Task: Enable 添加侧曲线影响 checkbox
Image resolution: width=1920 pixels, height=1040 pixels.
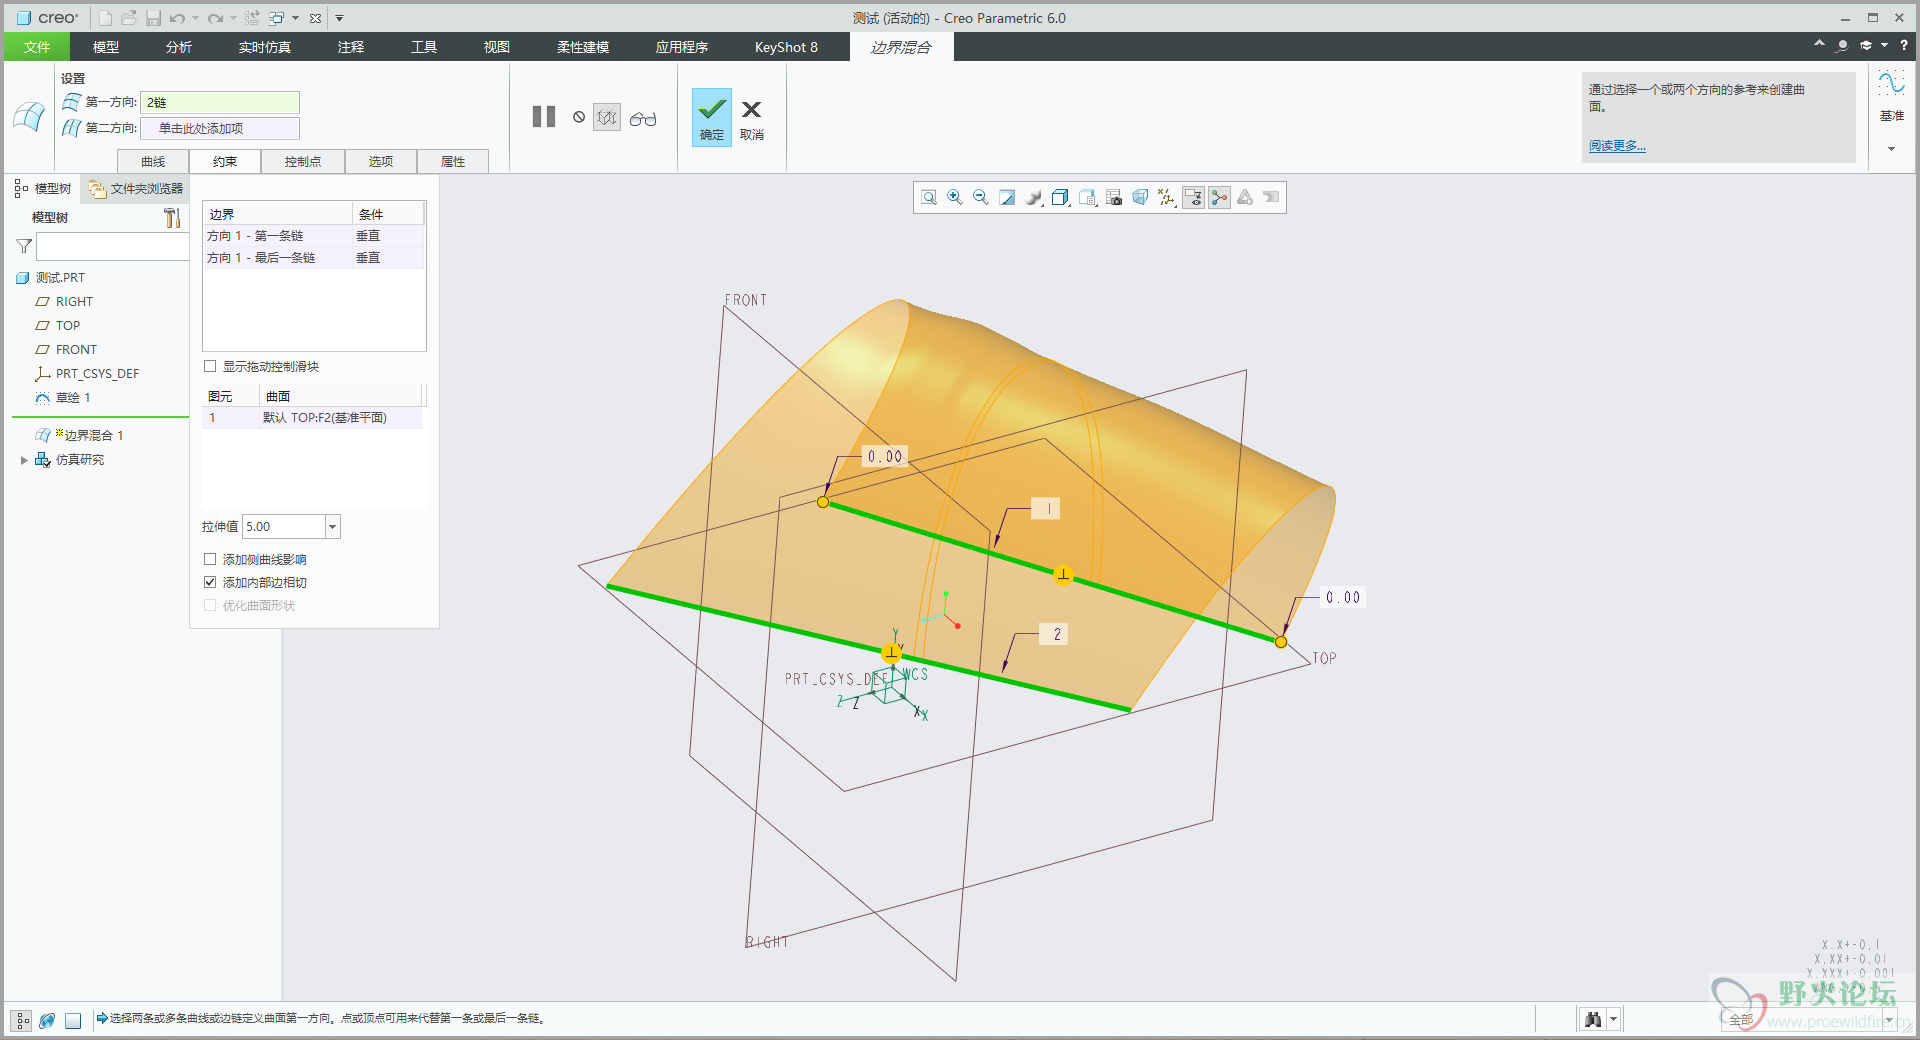Action: pyautogui.click(x=210, y=559)
